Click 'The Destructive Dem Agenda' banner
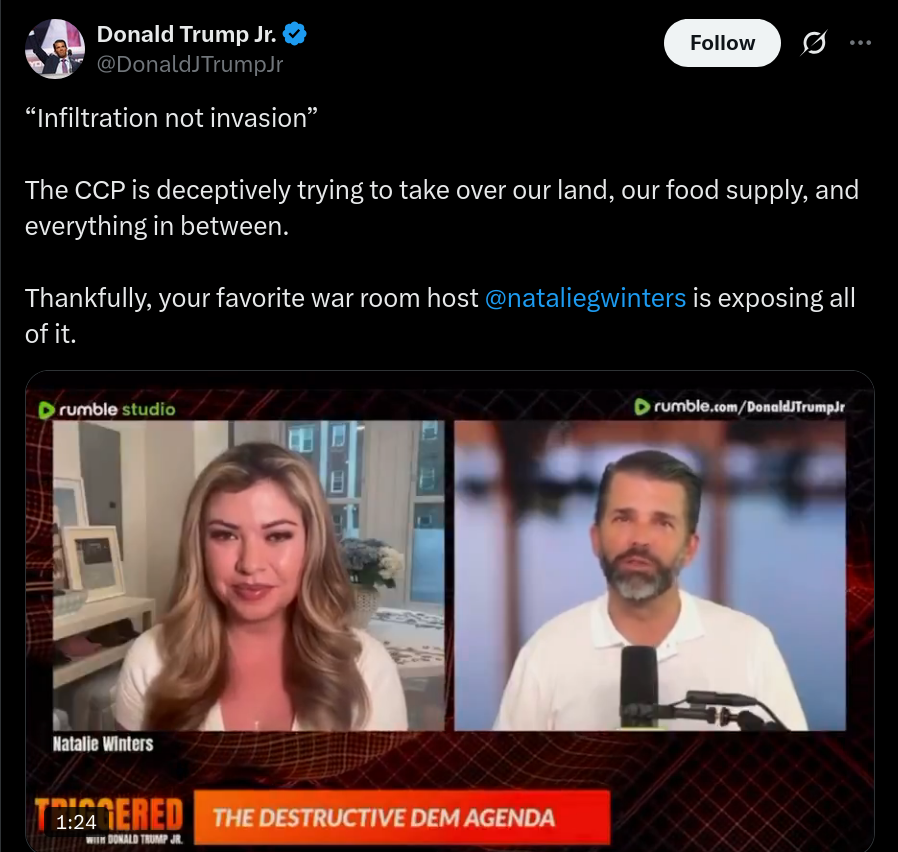The image size is (898, 852). (x=402, y=817)
